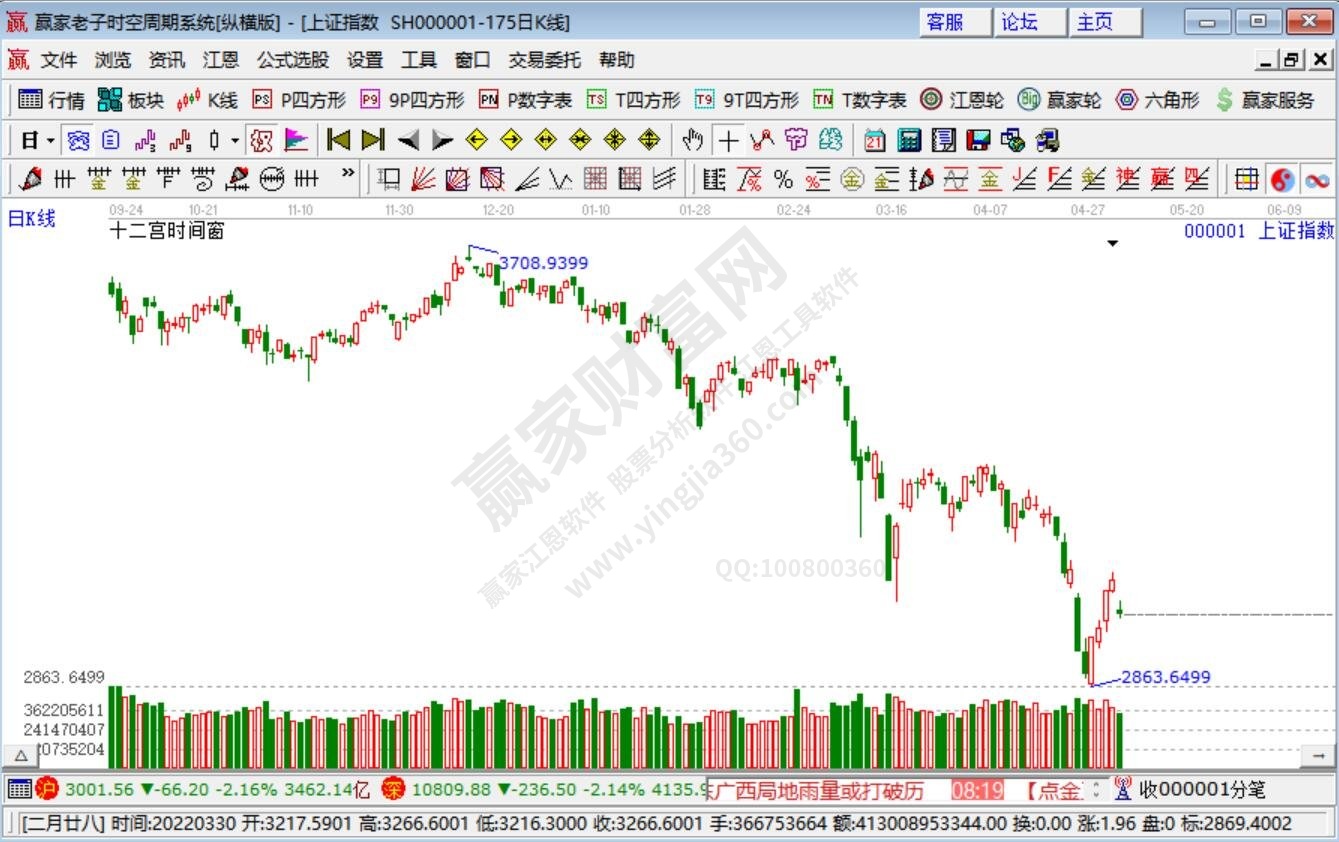Image resolution: width=1339 pixels, height=842 pixels.
Task: Select the hand pan tool
Action: coord(692,140)
